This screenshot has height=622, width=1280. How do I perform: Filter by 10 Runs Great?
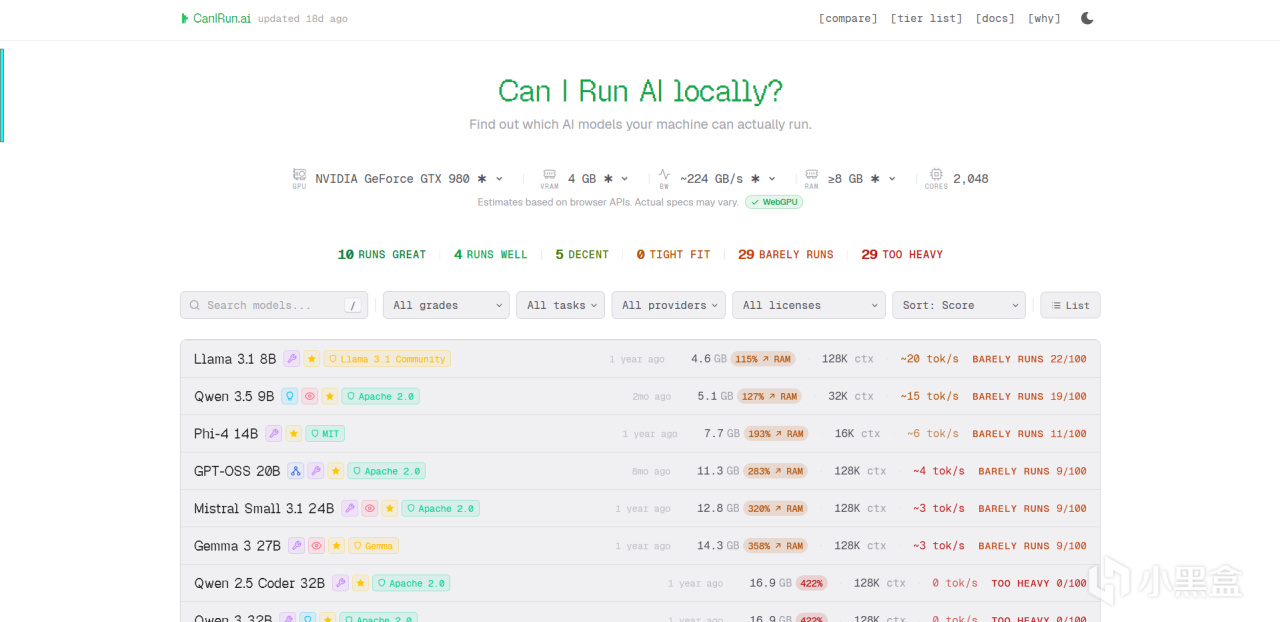point(382,254)
